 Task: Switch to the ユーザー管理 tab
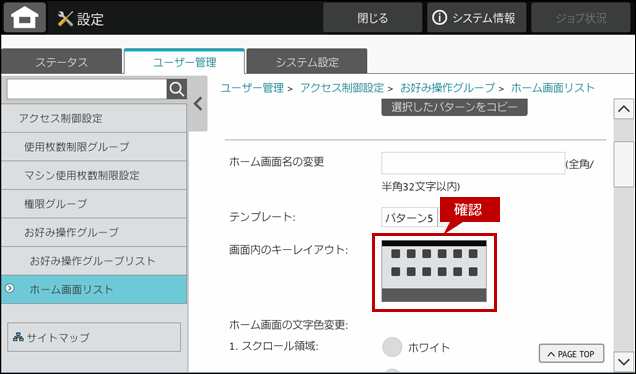coord(185,62)
